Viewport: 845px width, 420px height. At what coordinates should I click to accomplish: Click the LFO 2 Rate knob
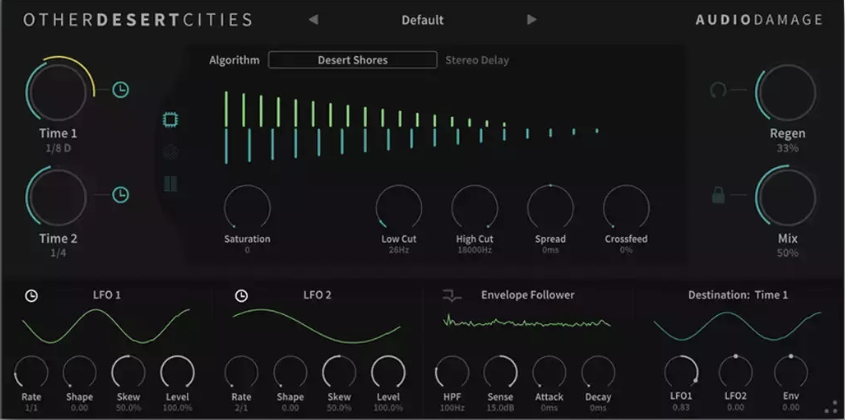[x=241, y=372]
